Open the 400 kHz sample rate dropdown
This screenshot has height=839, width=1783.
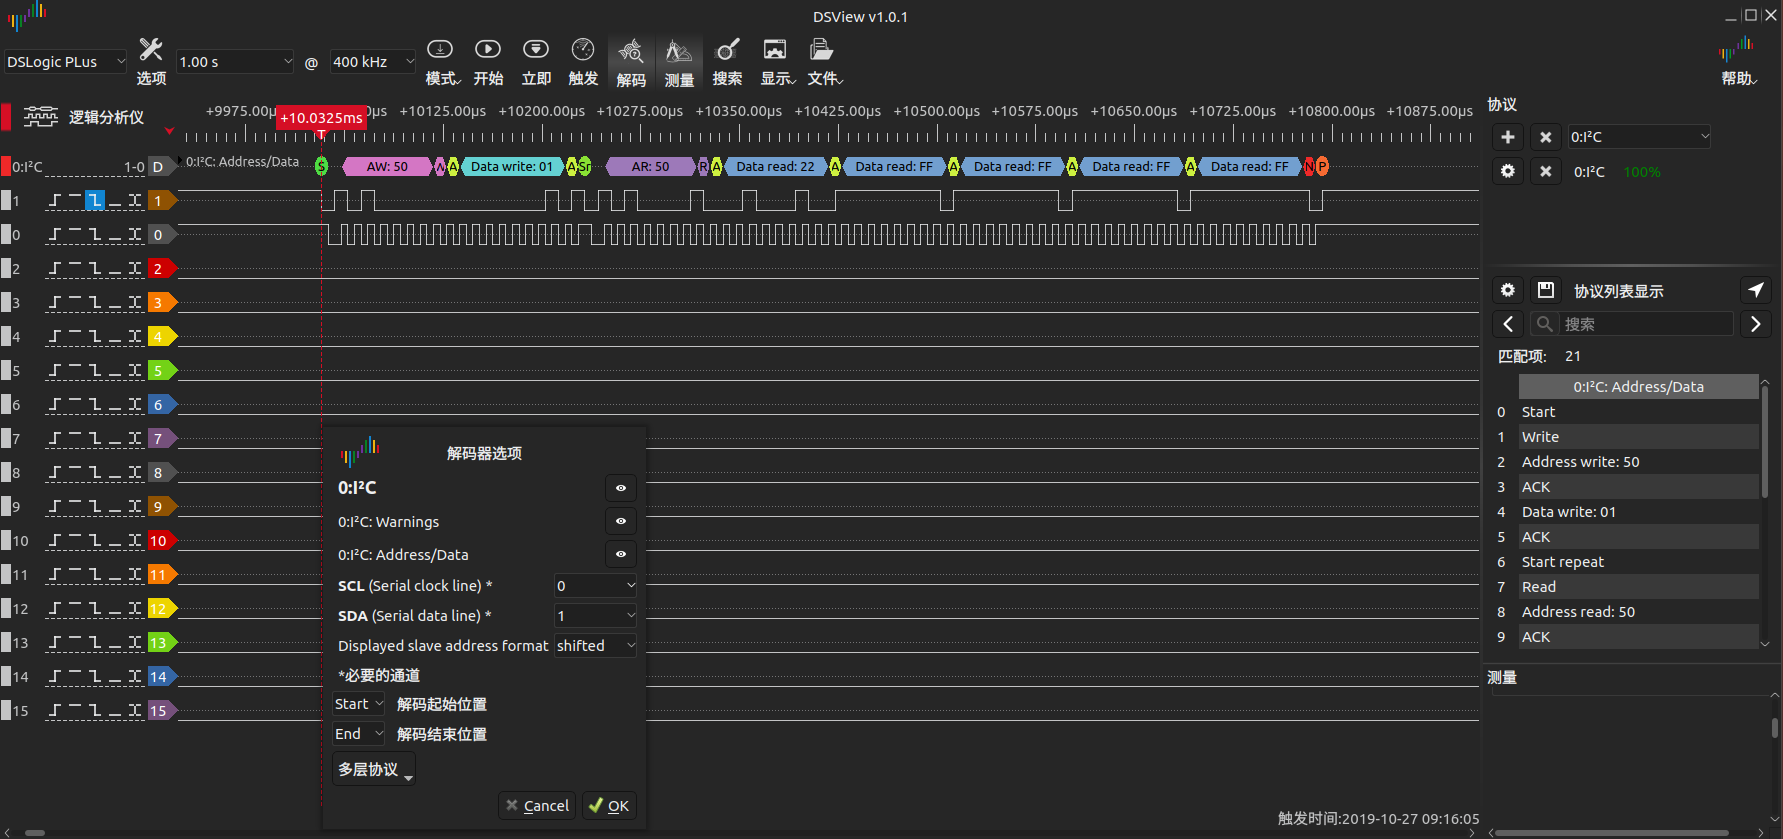coord(373,62)
